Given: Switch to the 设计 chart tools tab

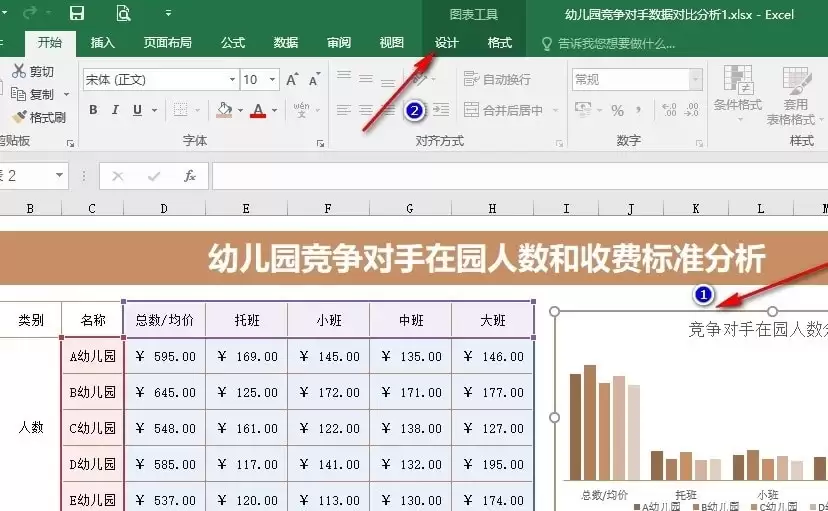Looking at the screenshot, I should [447, 43].
